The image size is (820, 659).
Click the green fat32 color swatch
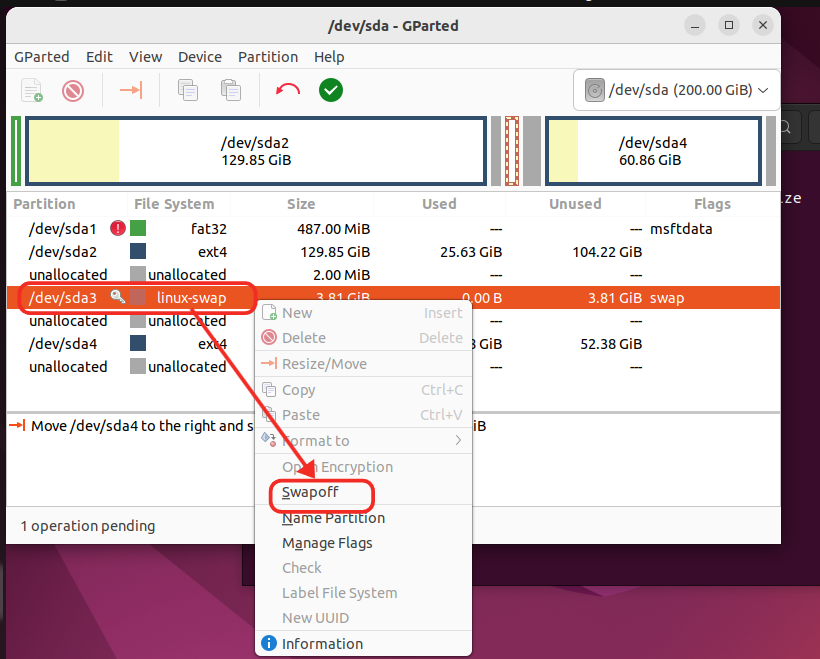(x=138, y=229)
